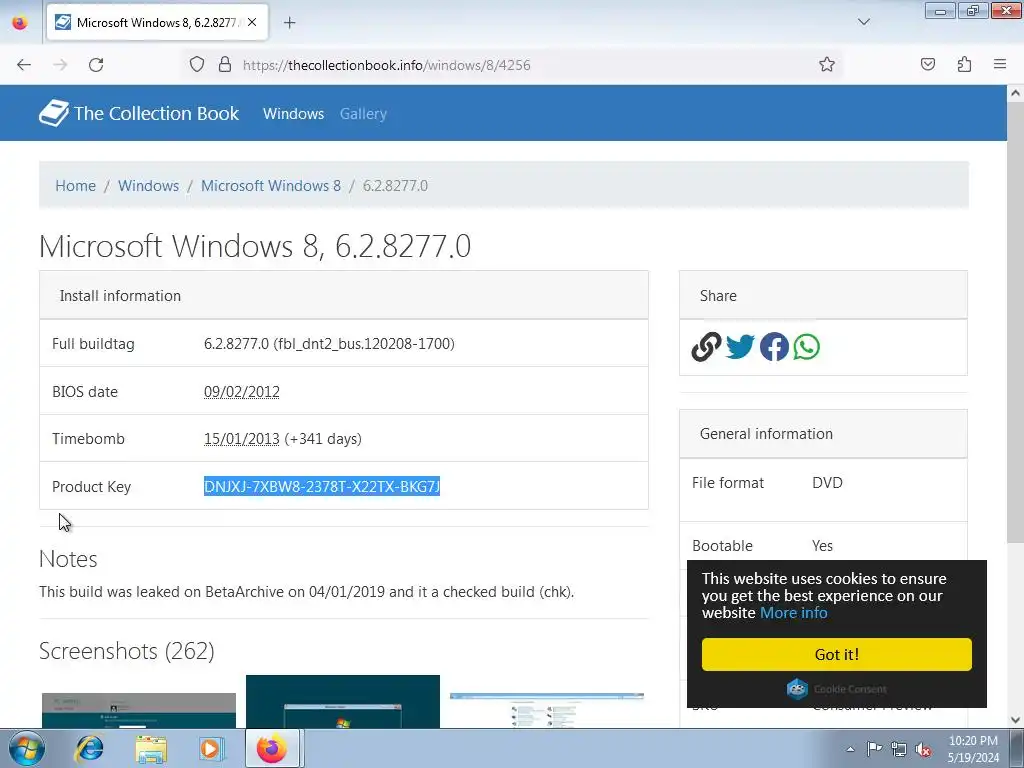Open Firefox application hamburger menu

1000,64
